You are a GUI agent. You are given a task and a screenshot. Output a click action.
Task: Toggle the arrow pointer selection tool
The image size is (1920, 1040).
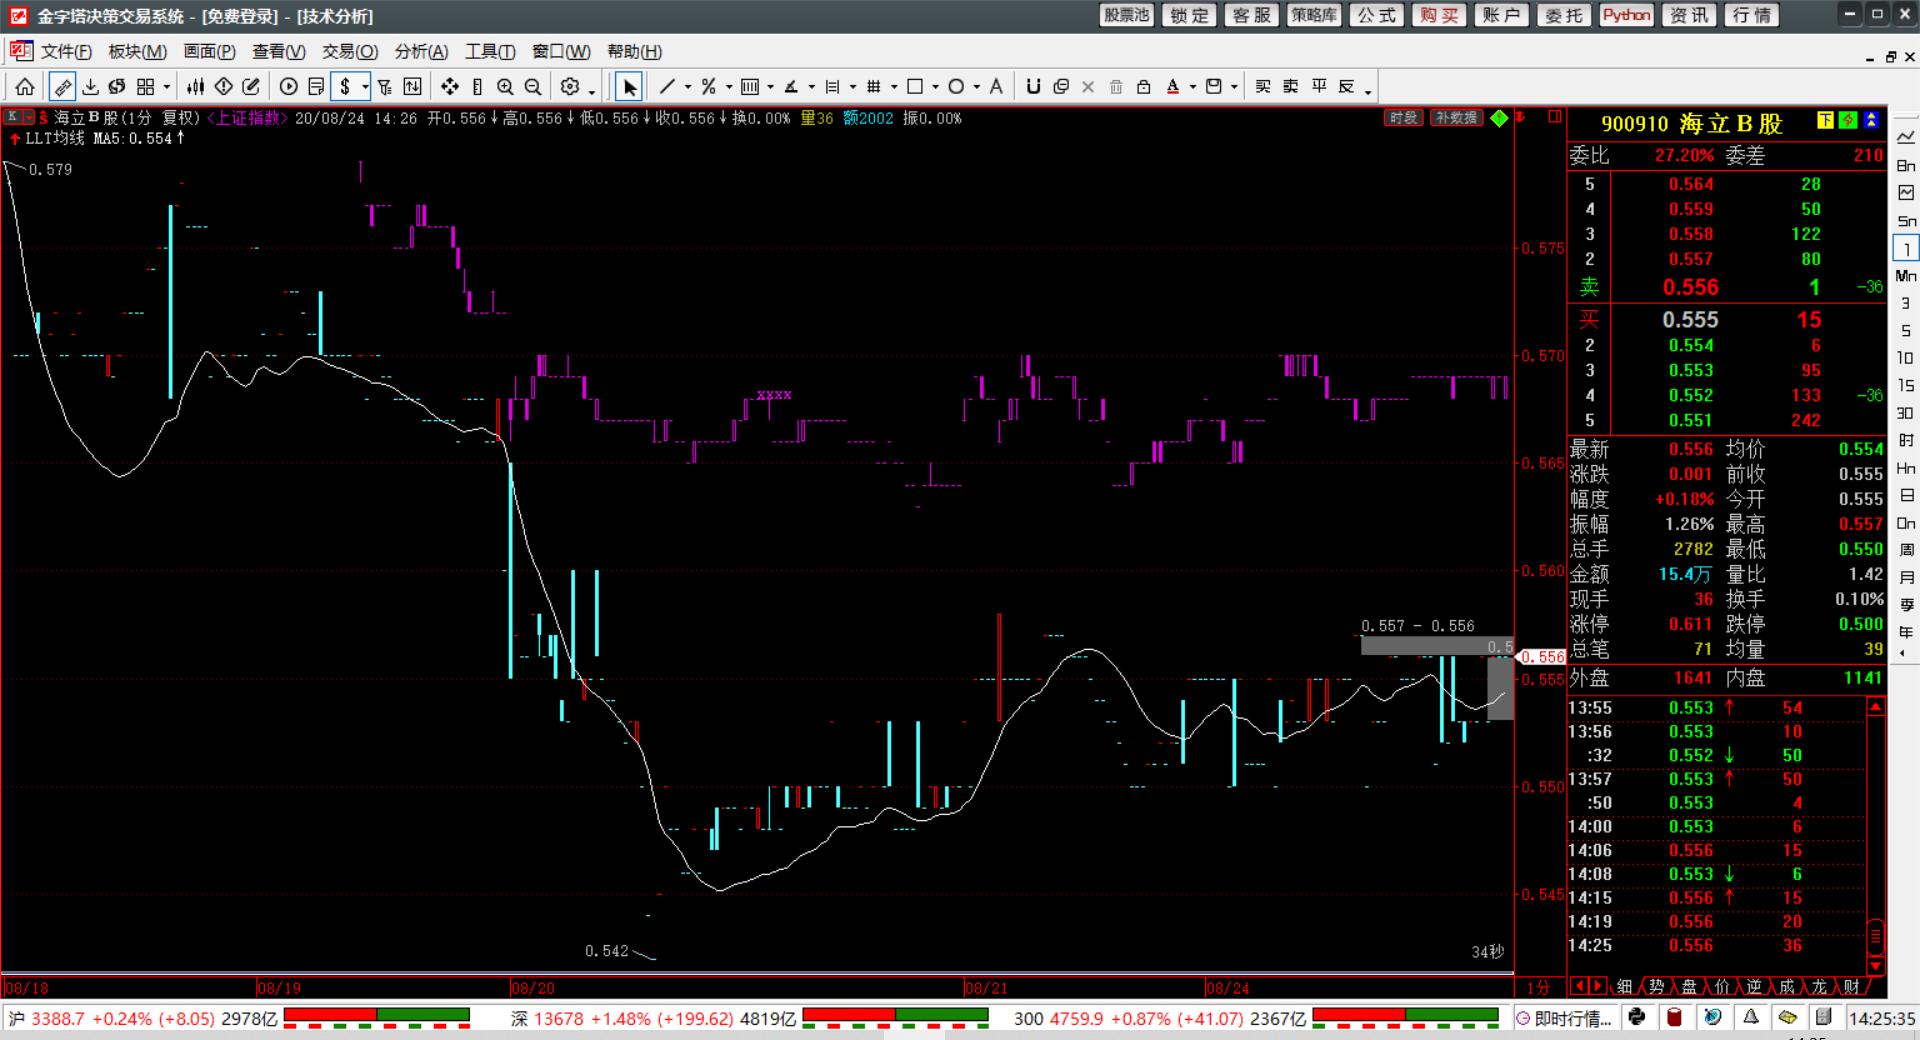tap(629, 87)
